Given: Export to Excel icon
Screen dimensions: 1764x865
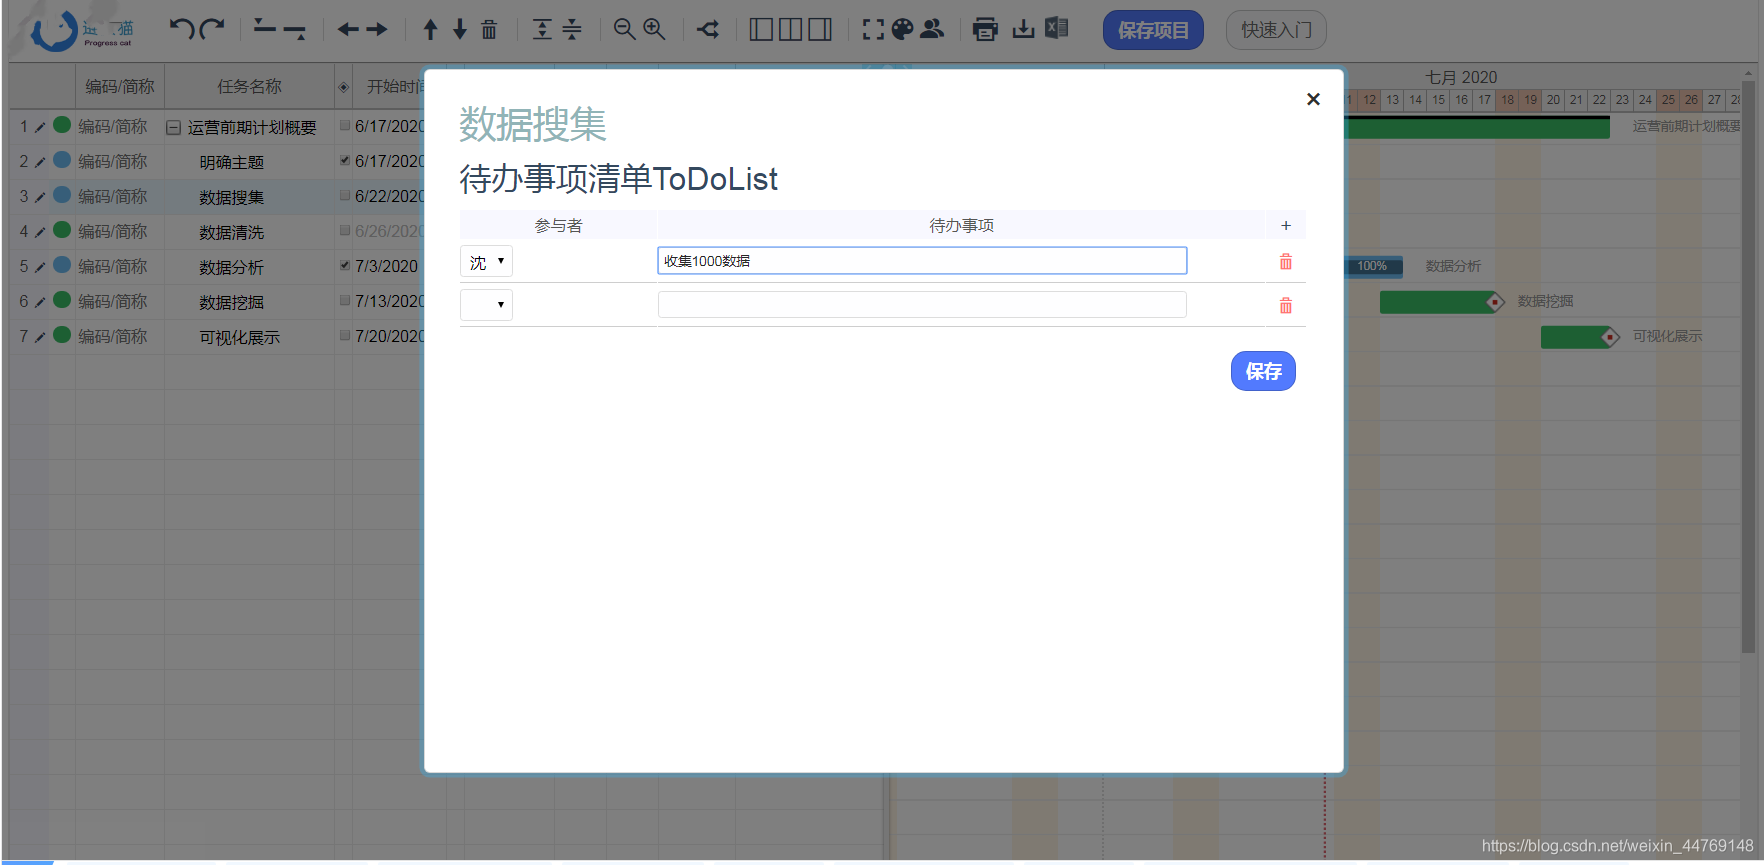Looking at the screenshot, I should click(1057, 28).
